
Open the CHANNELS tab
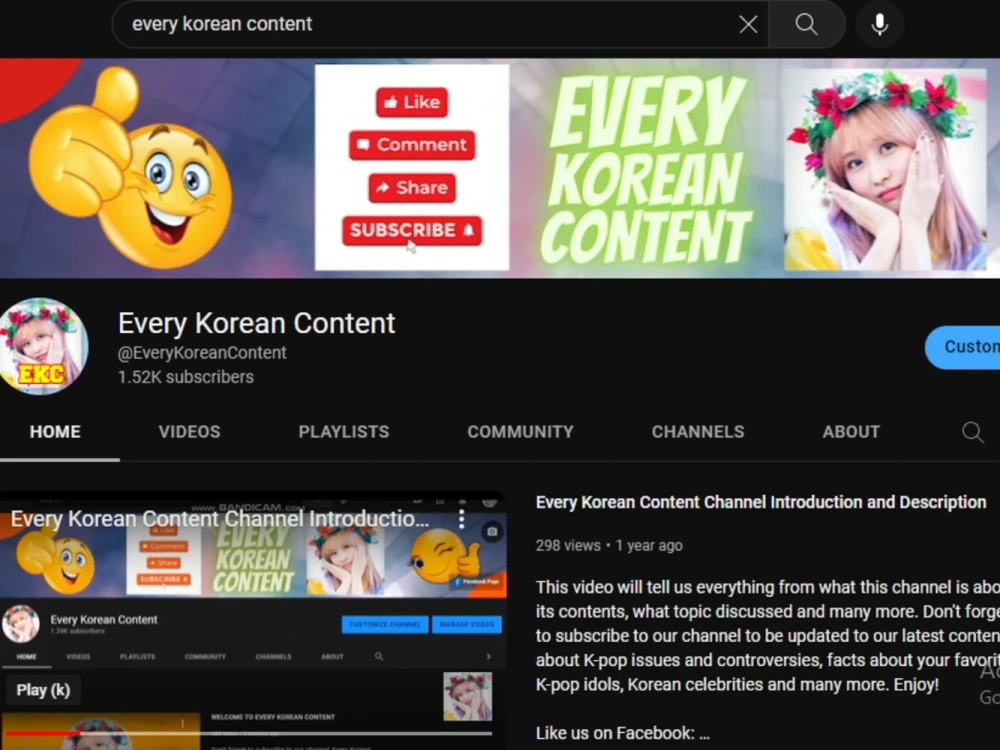[x=698, y=432]
